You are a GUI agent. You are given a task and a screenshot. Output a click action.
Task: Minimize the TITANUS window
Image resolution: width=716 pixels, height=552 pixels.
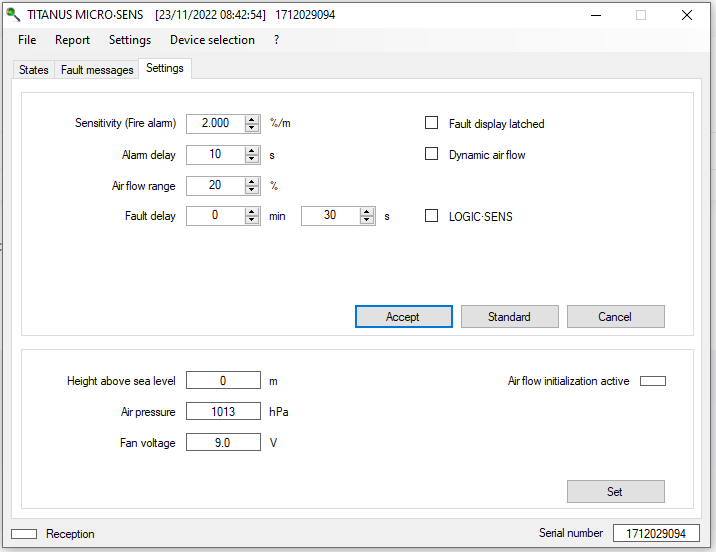click(x=595, y=15)
